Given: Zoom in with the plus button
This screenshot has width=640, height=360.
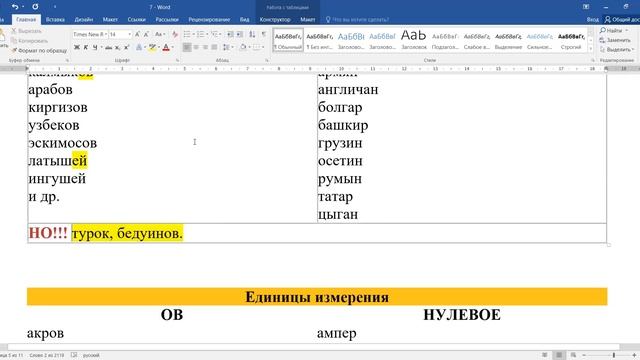Looking at the screenshot, I should [635, 355].
